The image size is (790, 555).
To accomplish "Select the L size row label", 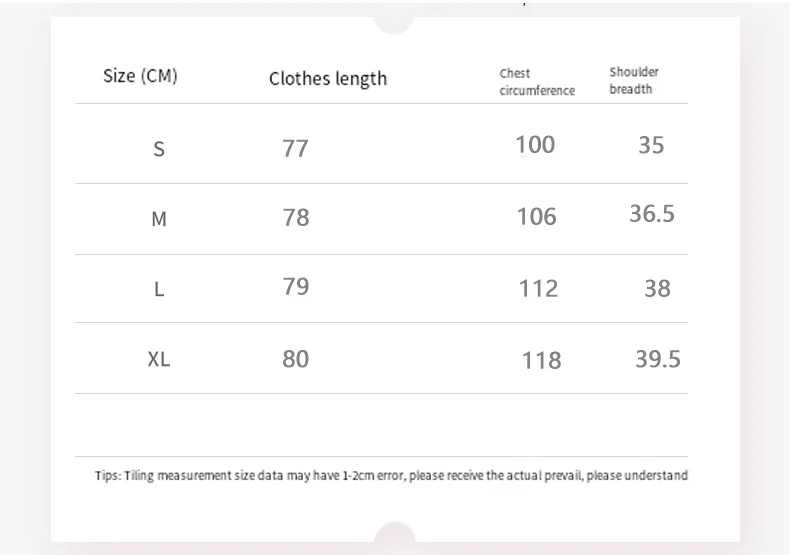I will (x=159, y=289).
